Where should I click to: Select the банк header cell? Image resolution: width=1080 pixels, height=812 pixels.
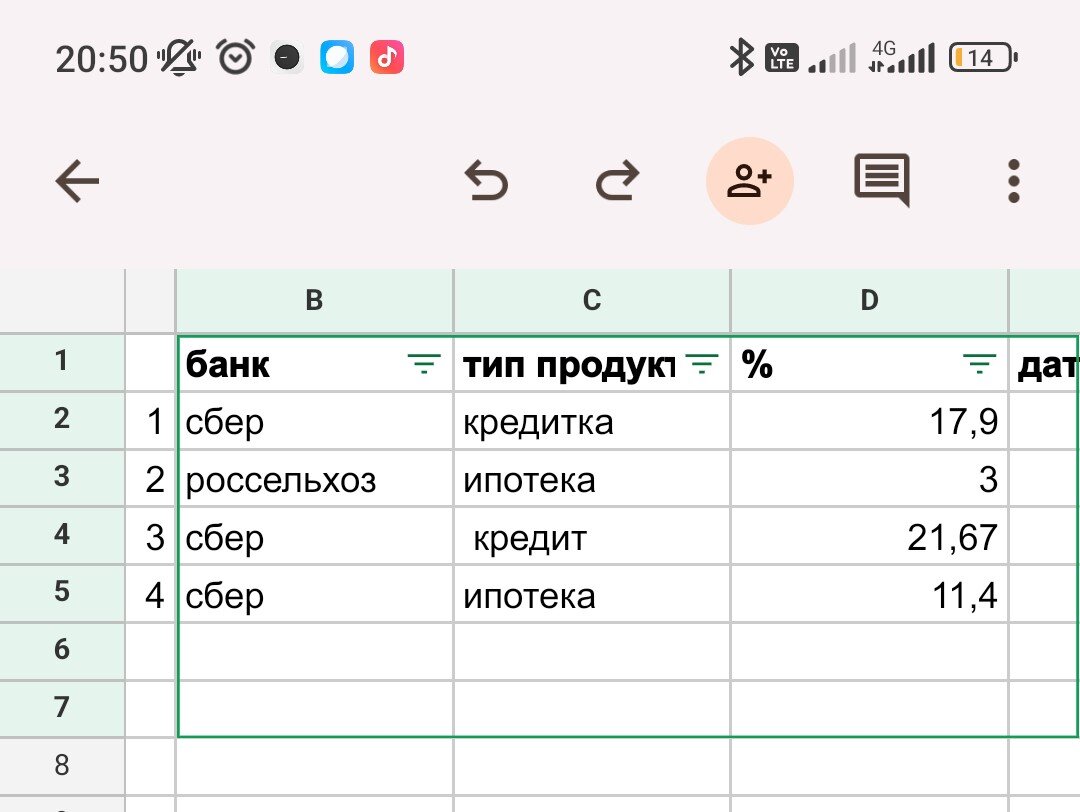315,364
